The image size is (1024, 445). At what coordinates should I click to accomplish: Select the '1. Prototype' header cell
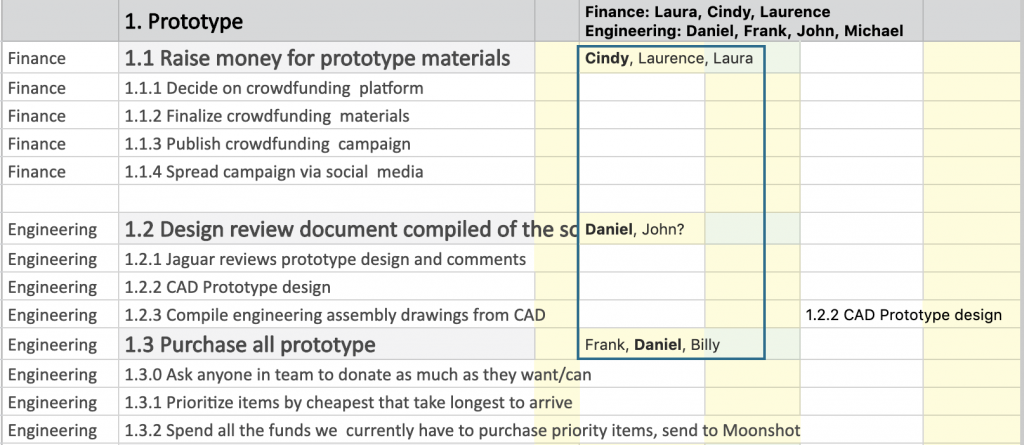327,21
